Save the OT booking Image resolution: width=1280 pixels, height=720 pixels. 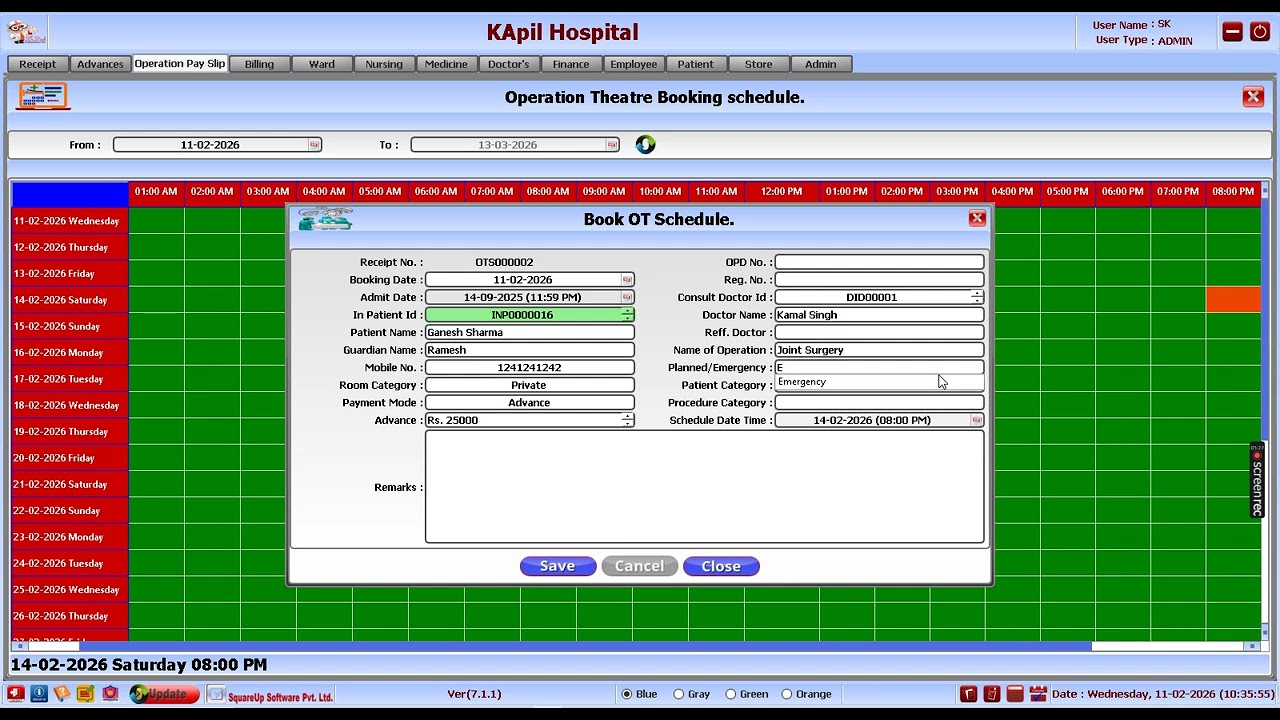pos(558,566)
